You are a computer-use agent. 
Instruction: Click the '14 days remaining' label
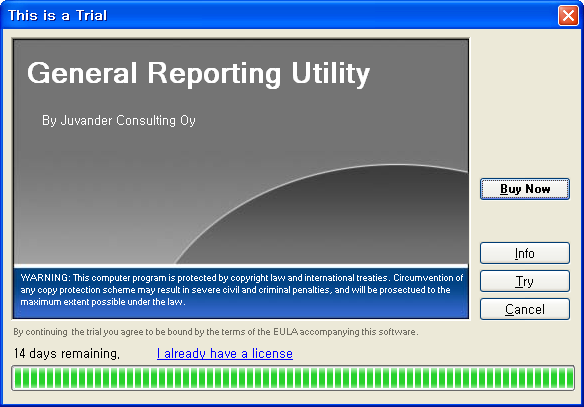click(x=67, y=353)
